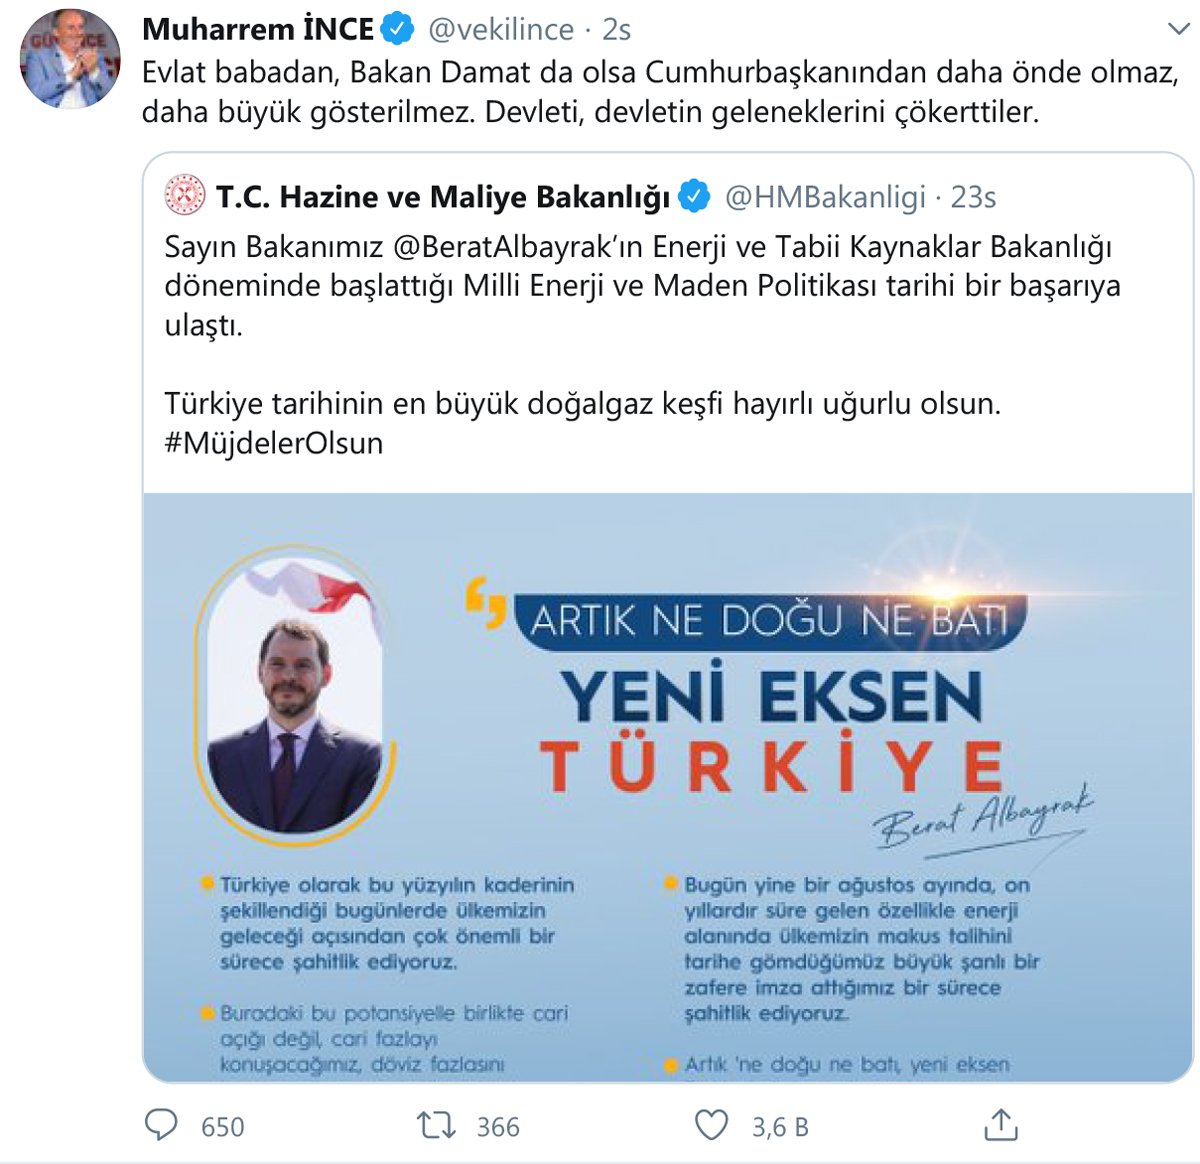Image resolution: width=1200 pixels, height=1164 pixels.
Task: Follow the #MüjdelerOlsun hashtag
Action: click(274, 443)
